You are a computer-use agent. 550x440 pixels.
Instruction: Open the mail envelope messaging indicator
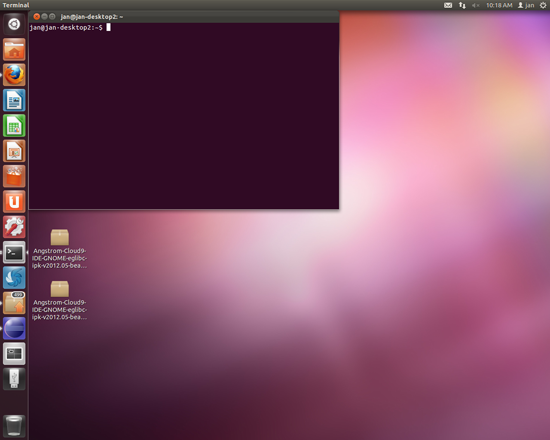tap(448, 5)
